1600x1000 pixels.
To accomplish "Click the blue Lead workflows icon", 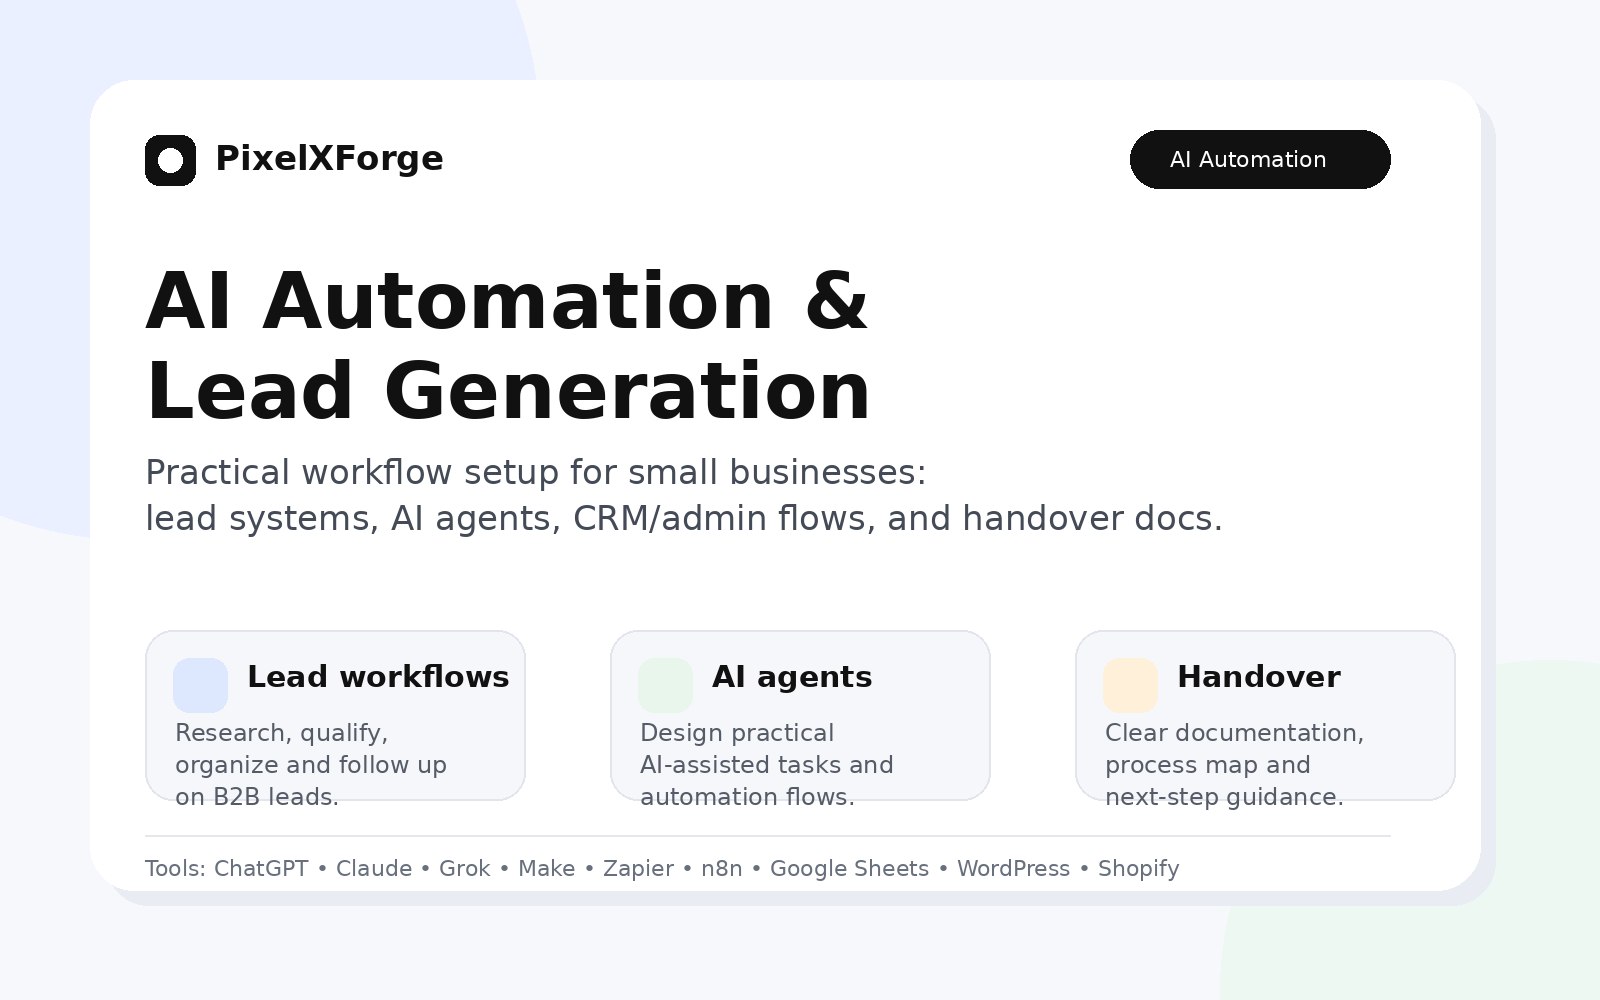I will point(200,685).
